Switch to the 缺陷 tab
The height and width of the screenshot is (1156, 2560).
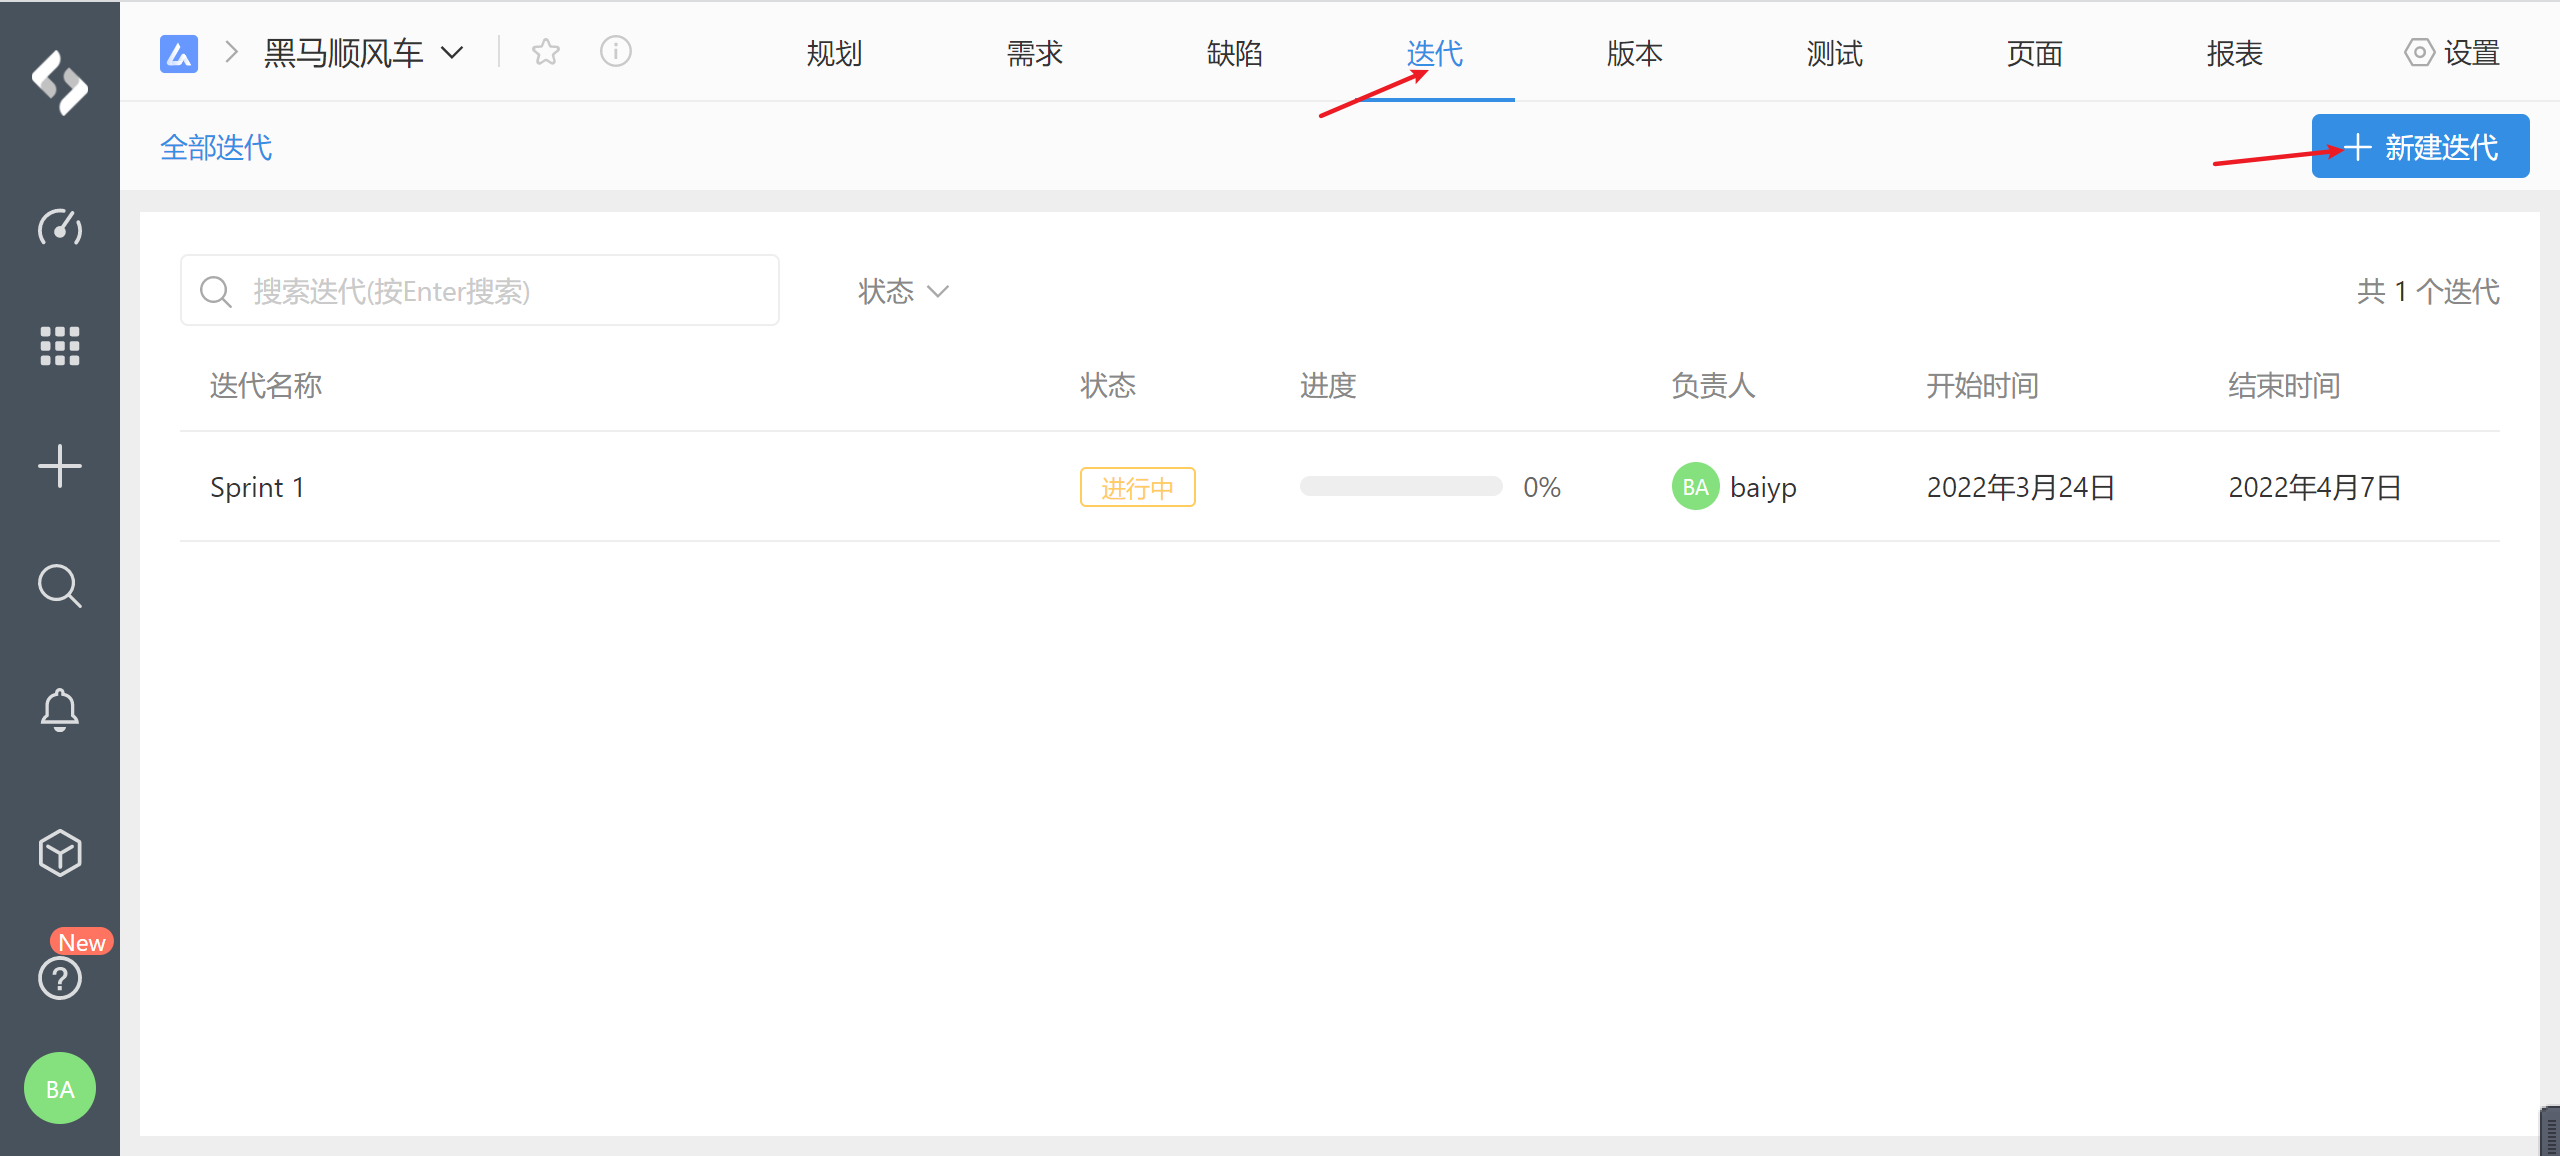click(x=1234, y=53)
